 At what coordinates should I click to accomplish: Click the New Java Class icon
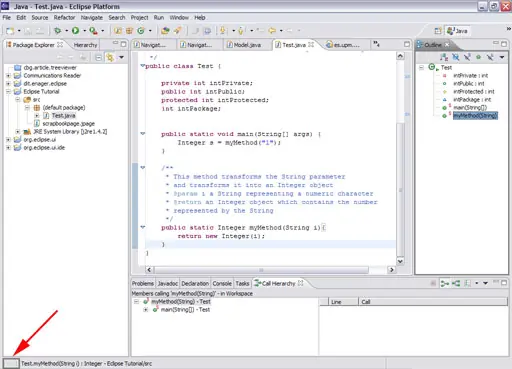141,31
